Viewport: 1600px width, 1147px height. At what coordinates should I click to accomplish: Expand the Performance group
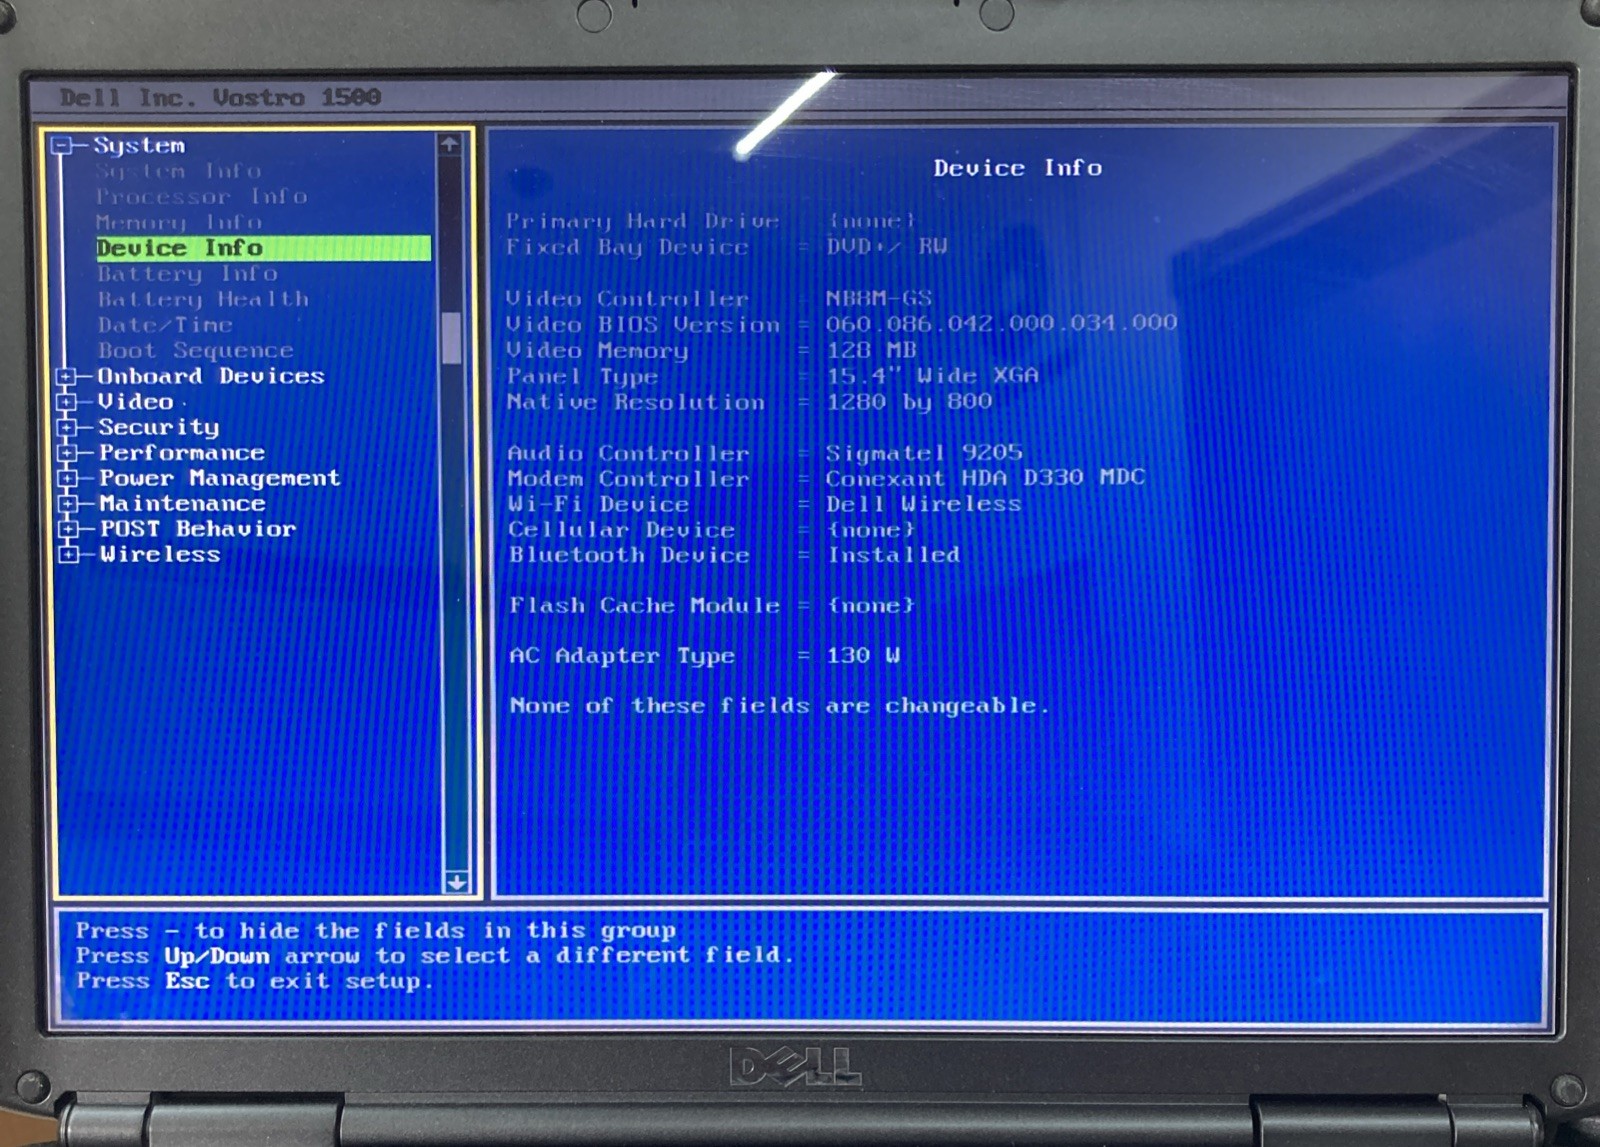pyautogui.click(x=67, y=453)
